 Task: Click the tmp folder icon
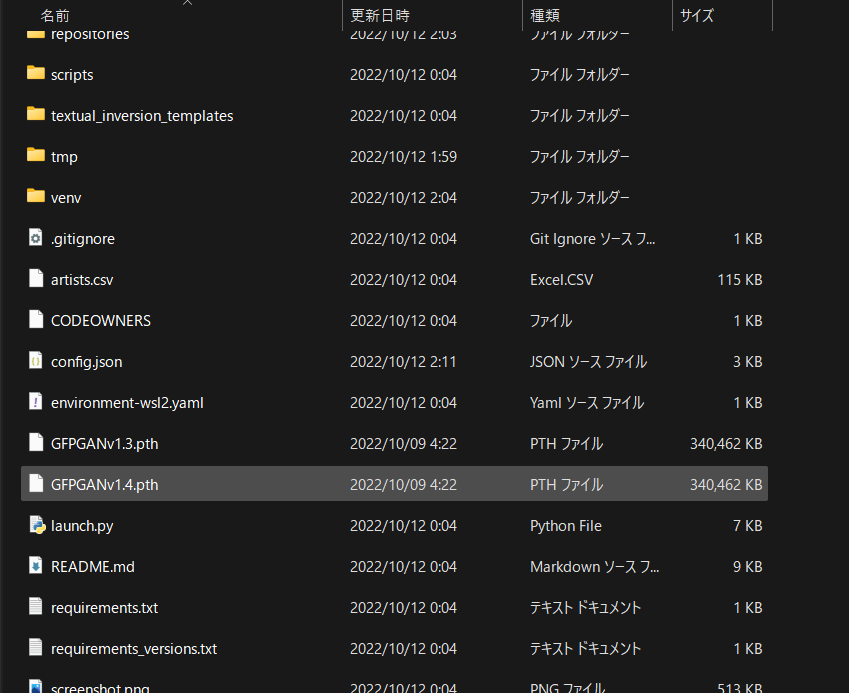tap(36, 155)
